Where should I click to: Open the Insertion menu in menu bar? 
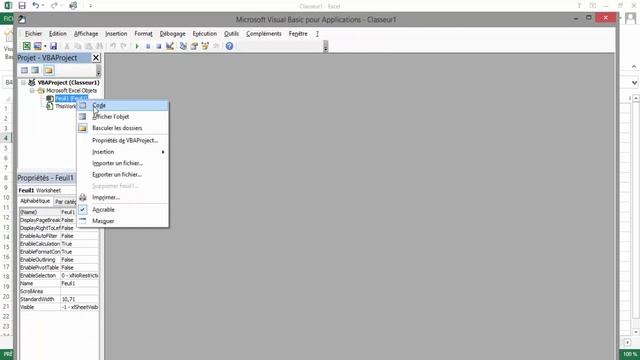point(116,34)
